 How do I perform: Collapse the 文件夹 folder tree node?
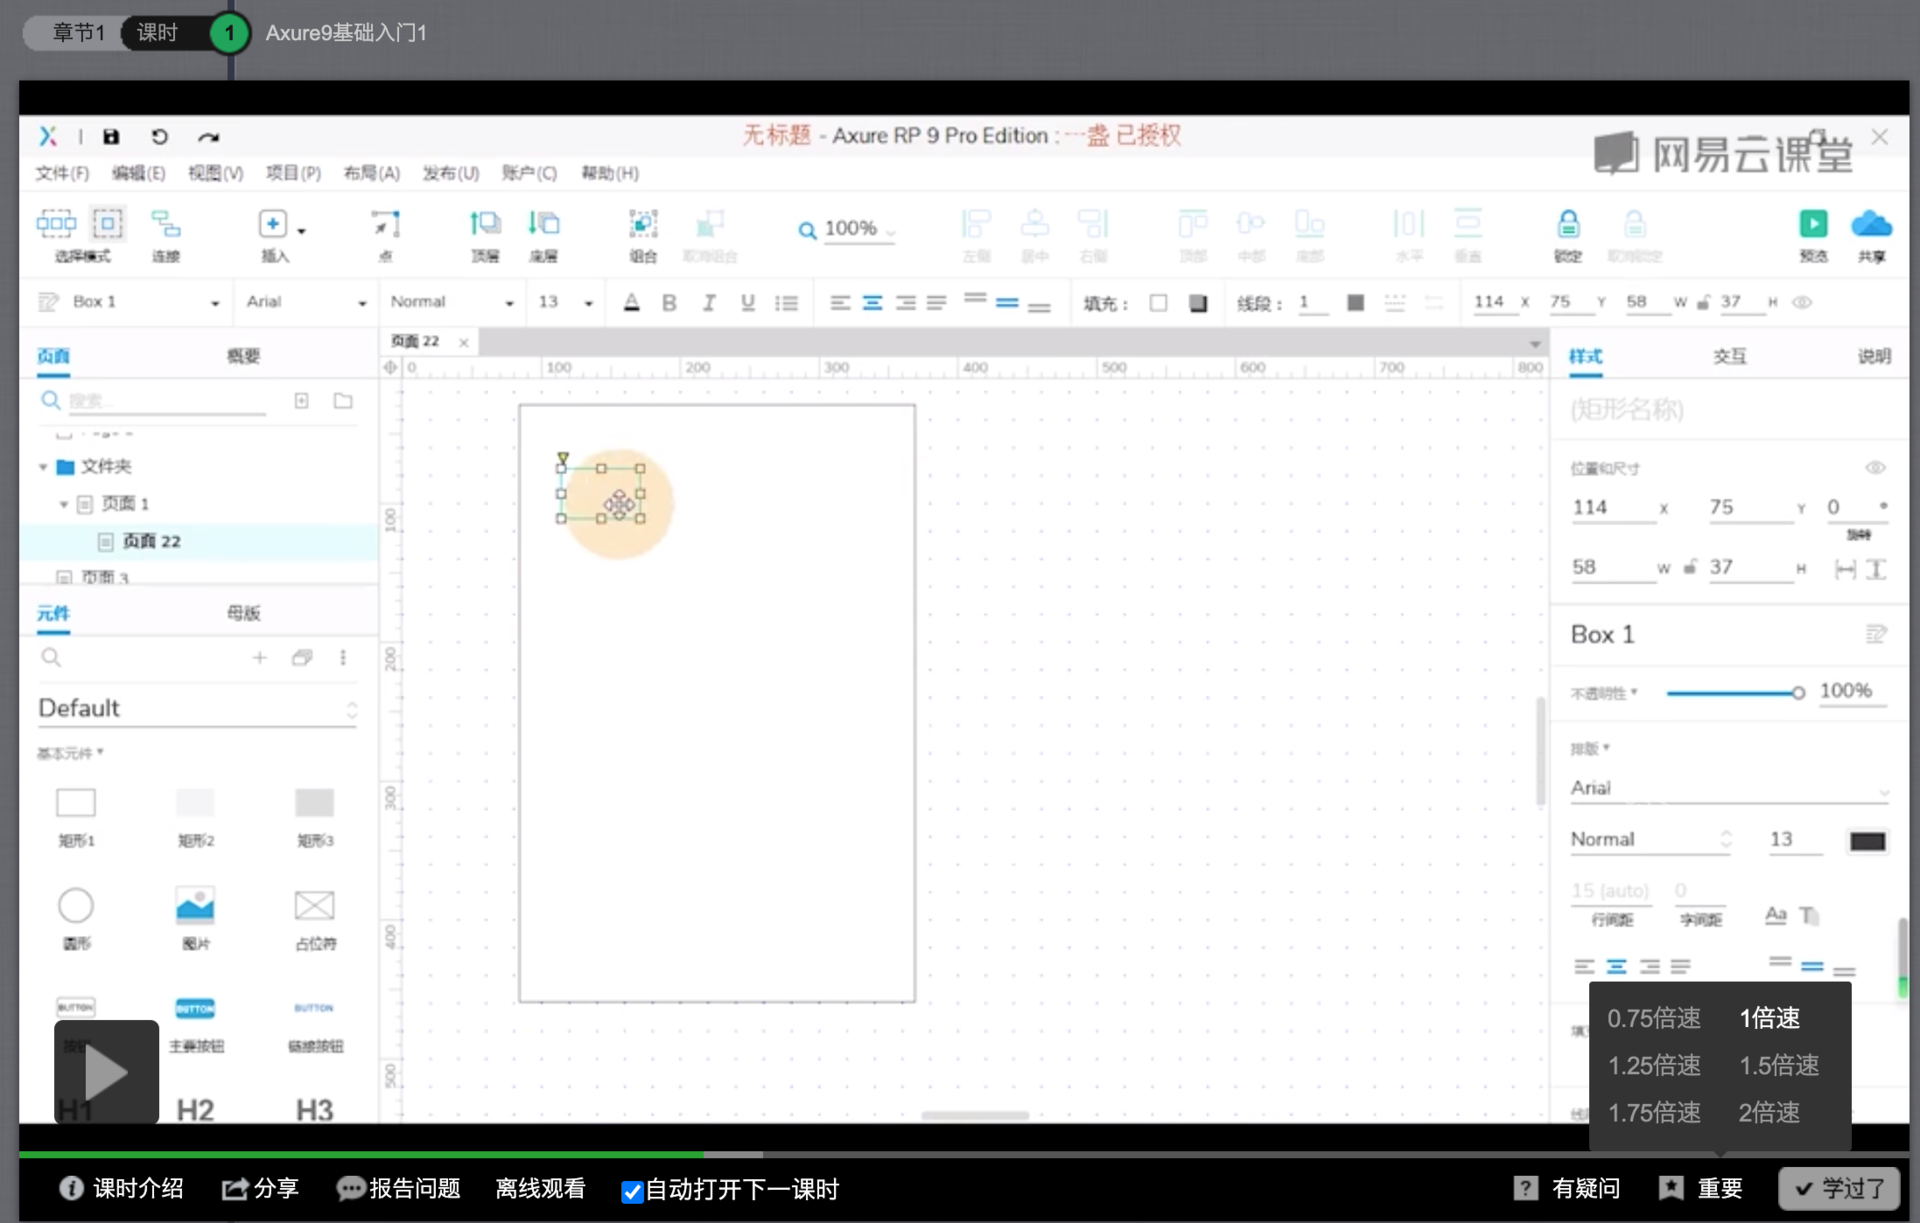(x=43, y=467)
